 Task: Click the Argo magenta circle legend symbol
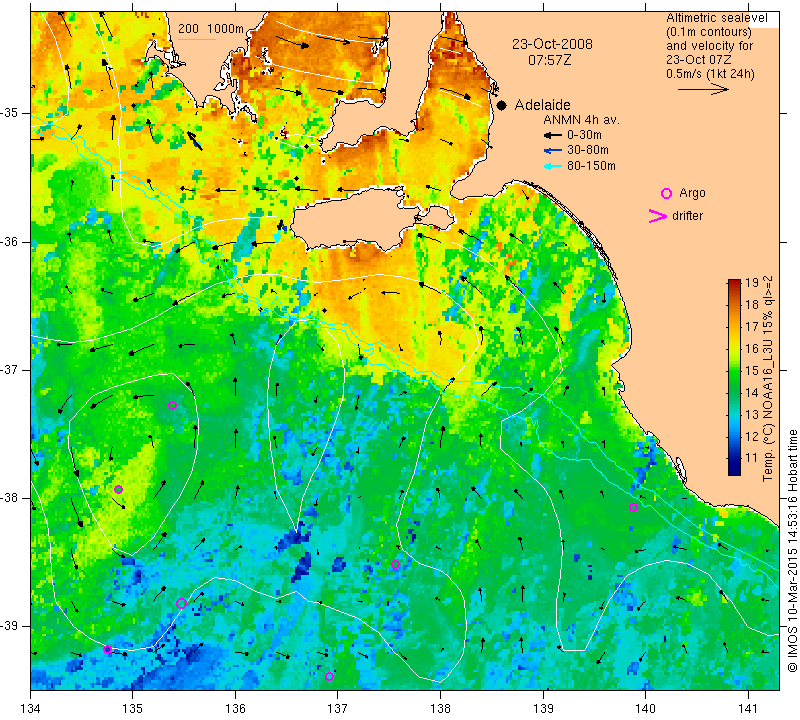pyautogui.click(x=666, y=193)
